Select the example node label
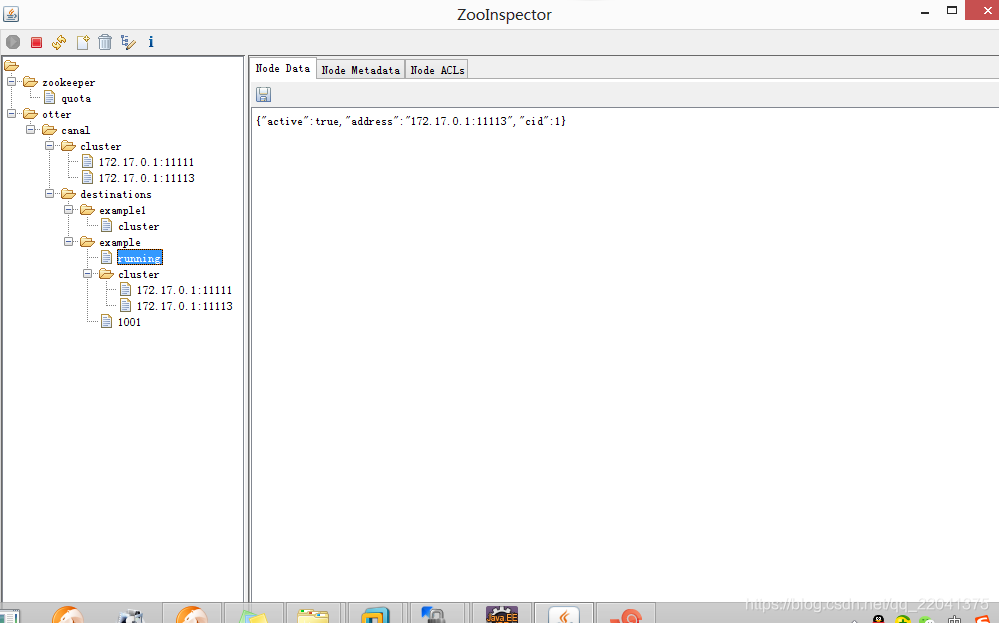999x623 pixels. point(120,243)
